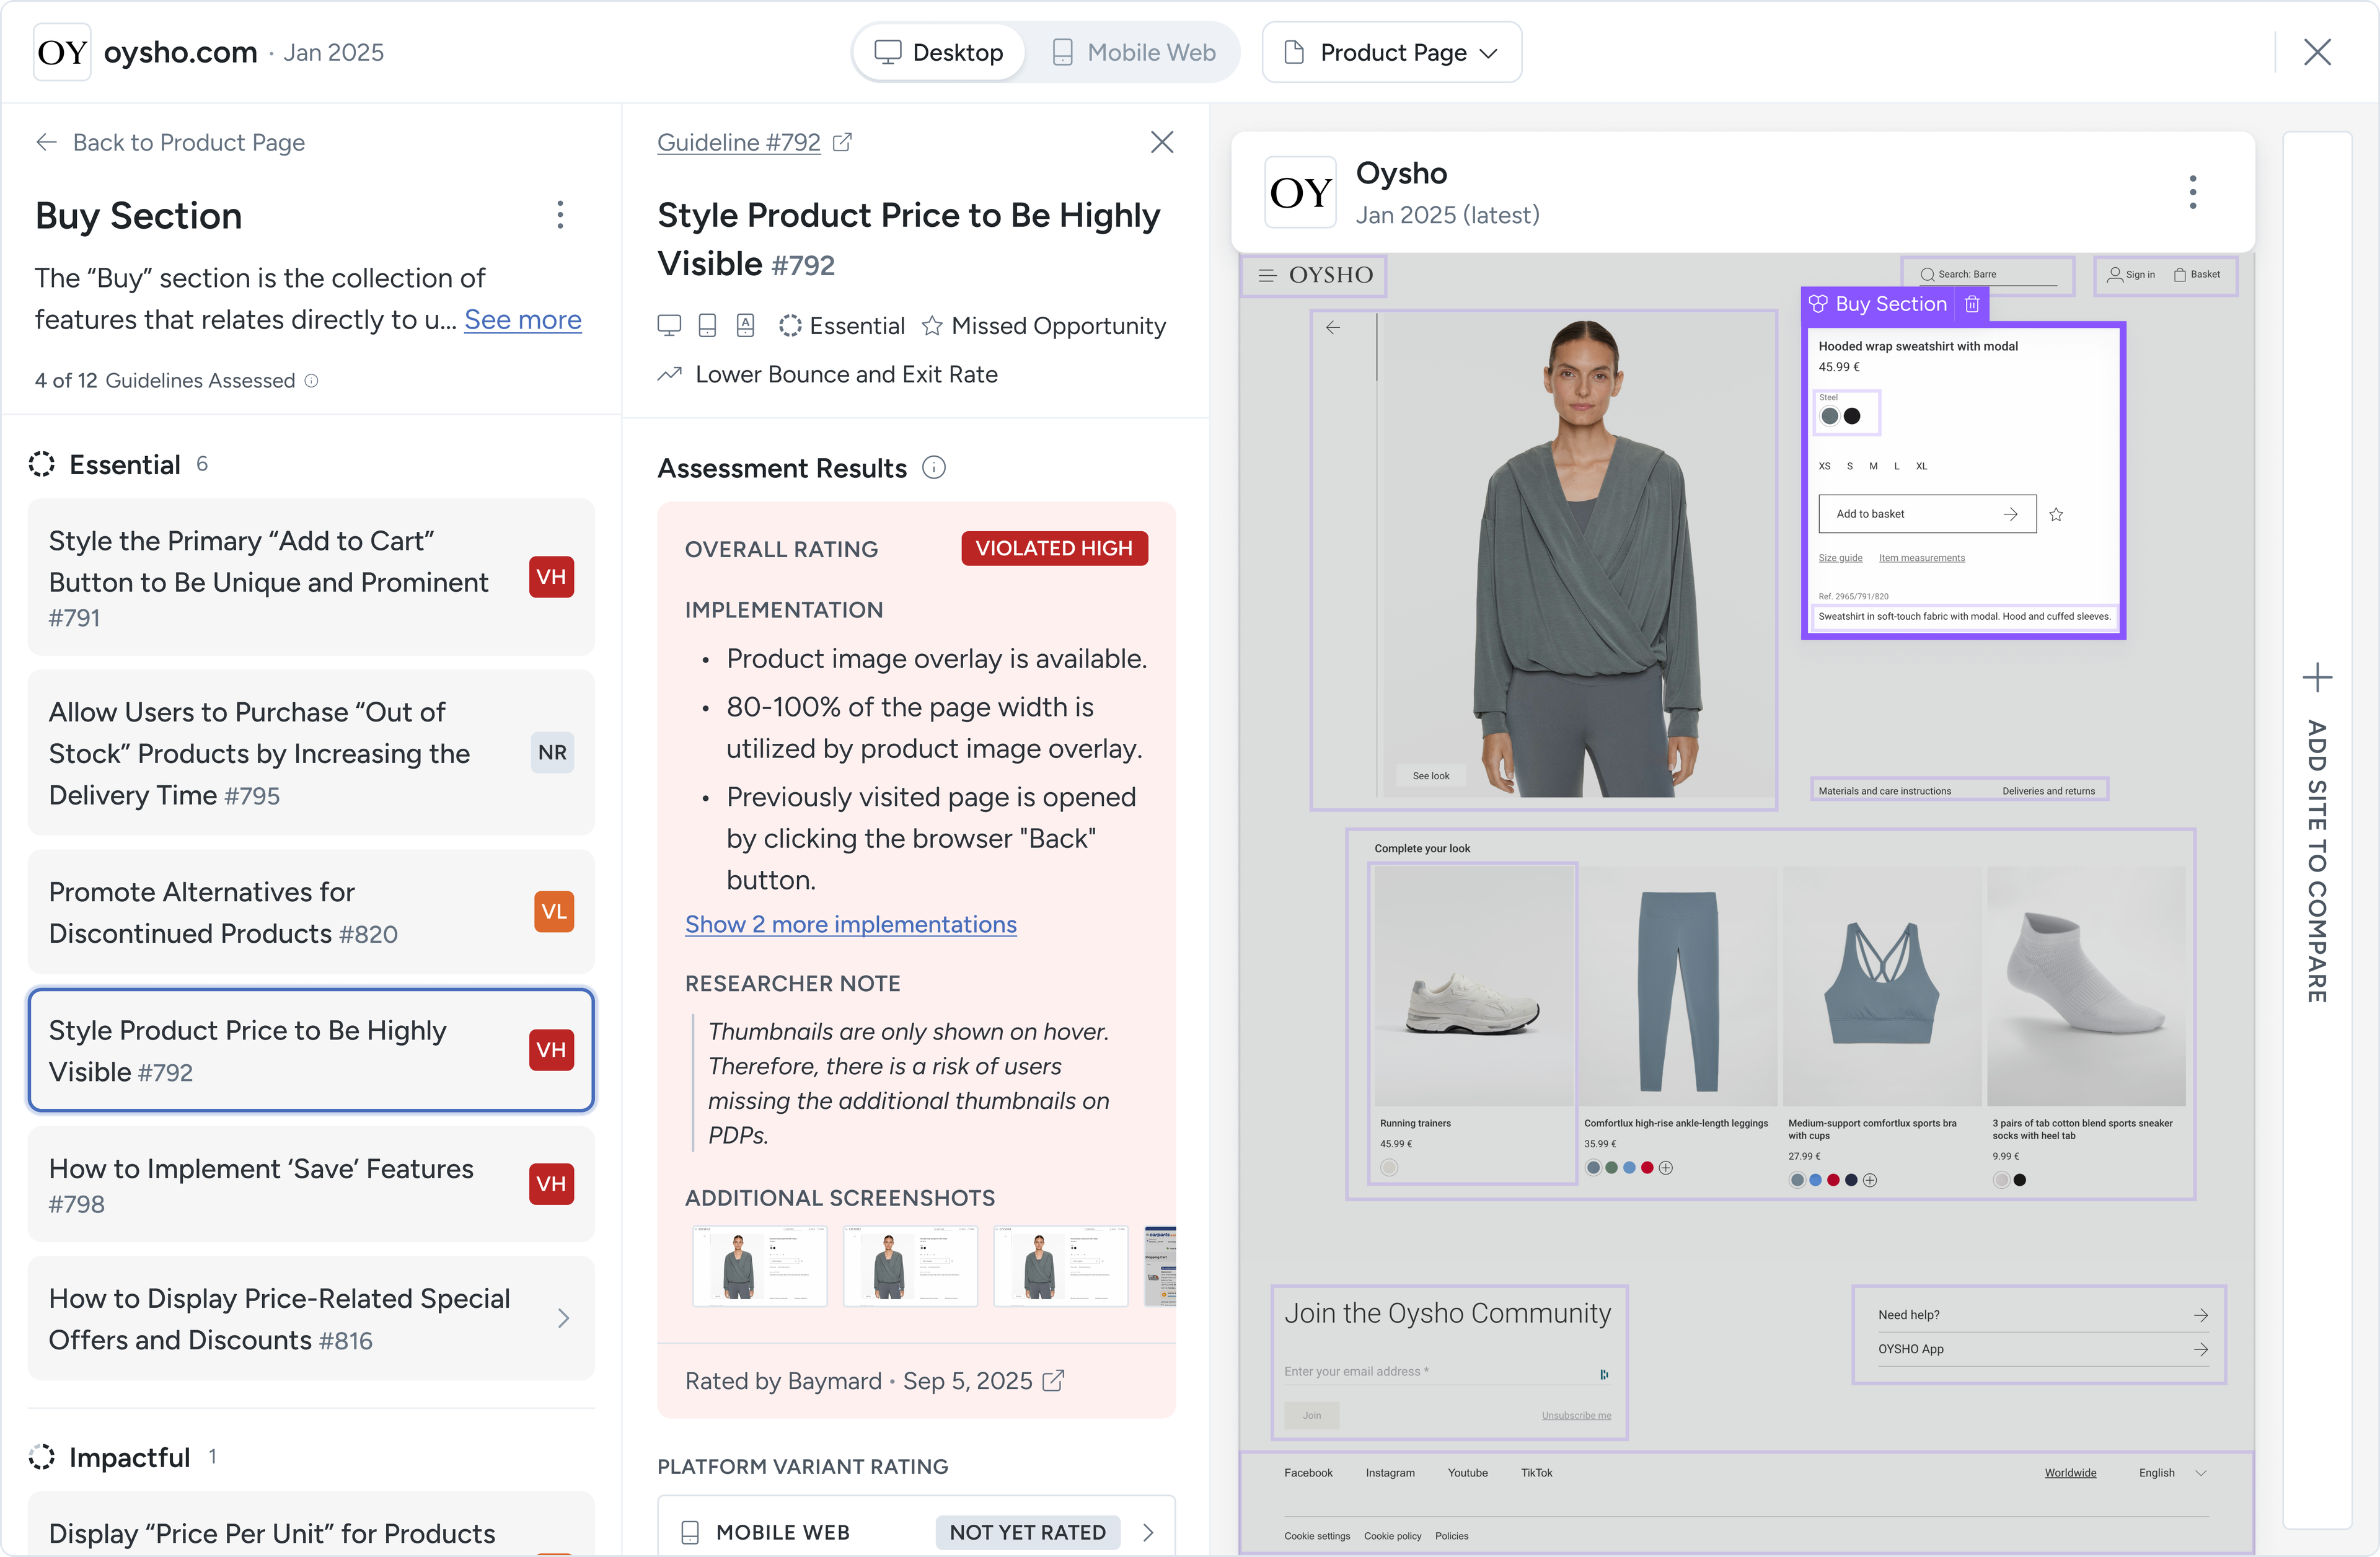The height and width of the screenshot is (1557, 2380).
Task: Click the plus icon to add comparison site
Action: click(2317, 678)
